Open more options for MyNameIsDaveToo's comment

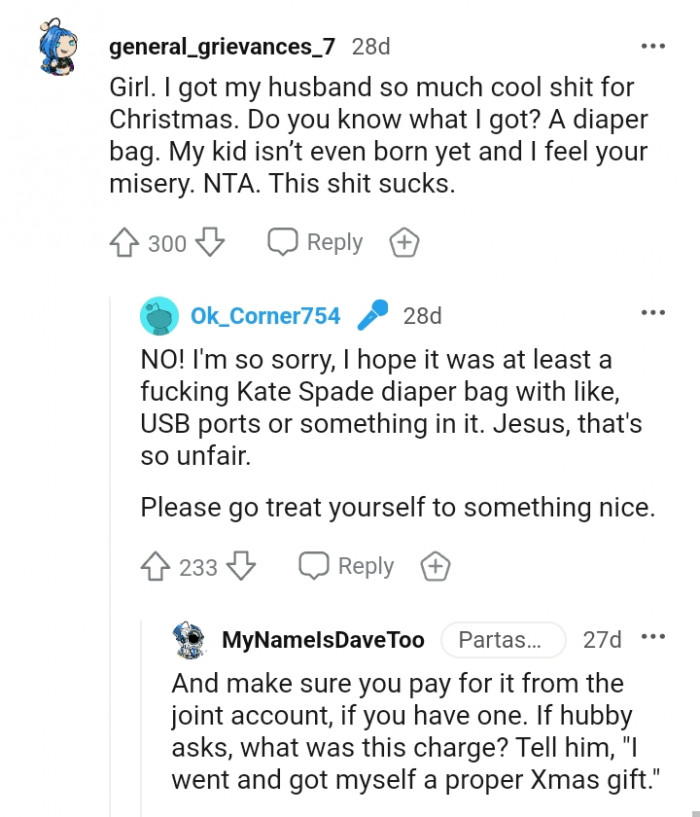coord(653,638)
